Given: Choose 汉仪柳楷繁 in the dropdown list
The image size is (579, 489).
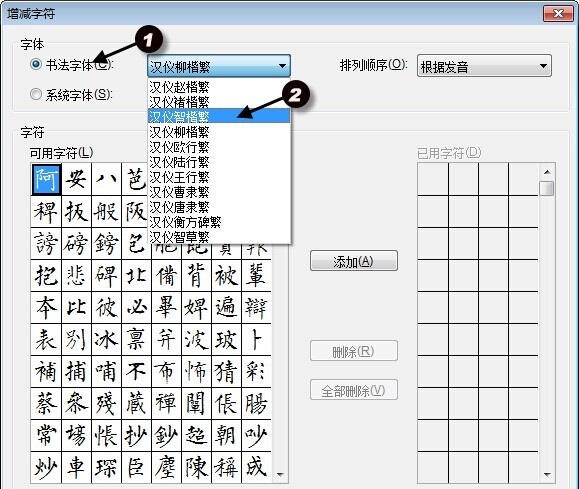Looking at the screenshot, I should (219, 131).
